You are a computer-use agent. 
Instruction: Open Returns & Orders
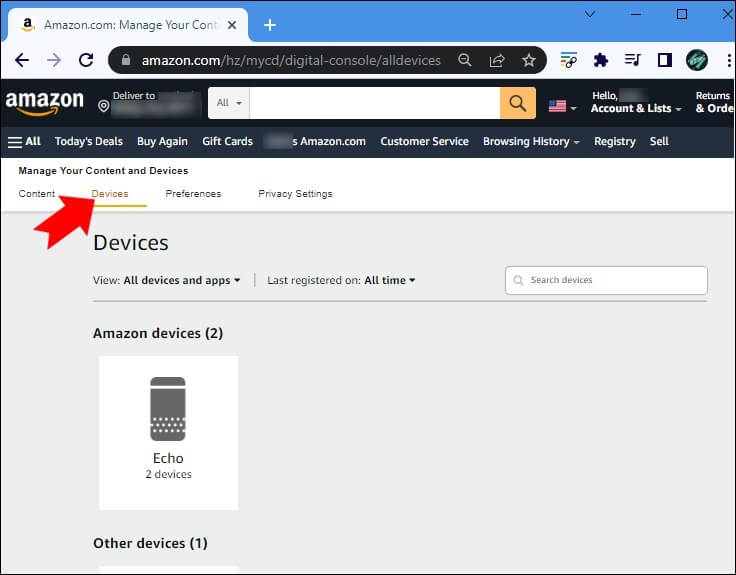tap(714, 102)
